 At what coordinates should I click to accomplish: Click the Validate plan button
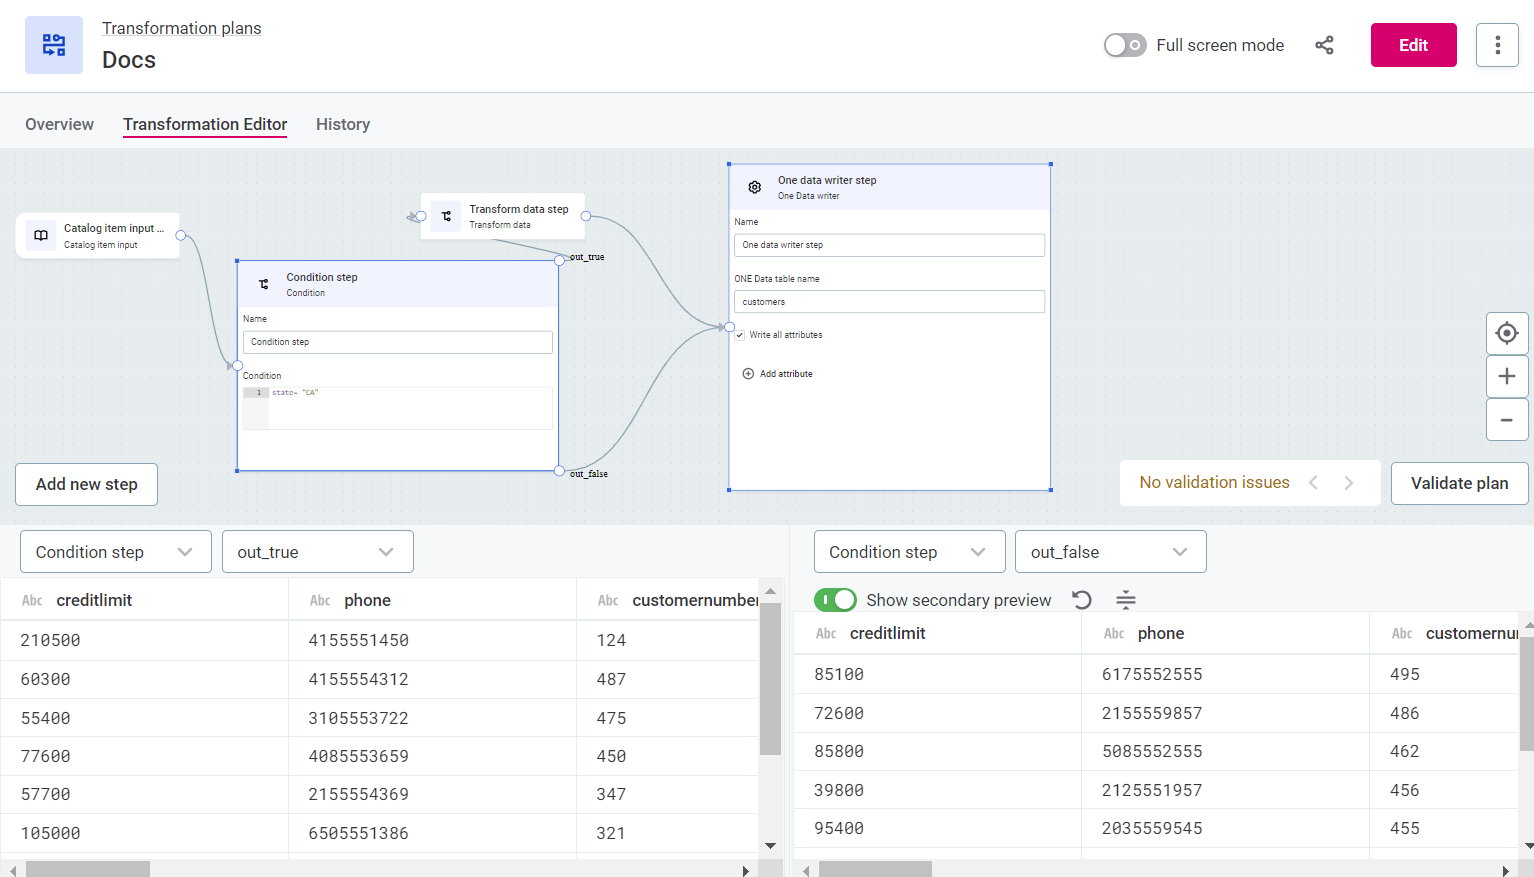[1459, 483]
